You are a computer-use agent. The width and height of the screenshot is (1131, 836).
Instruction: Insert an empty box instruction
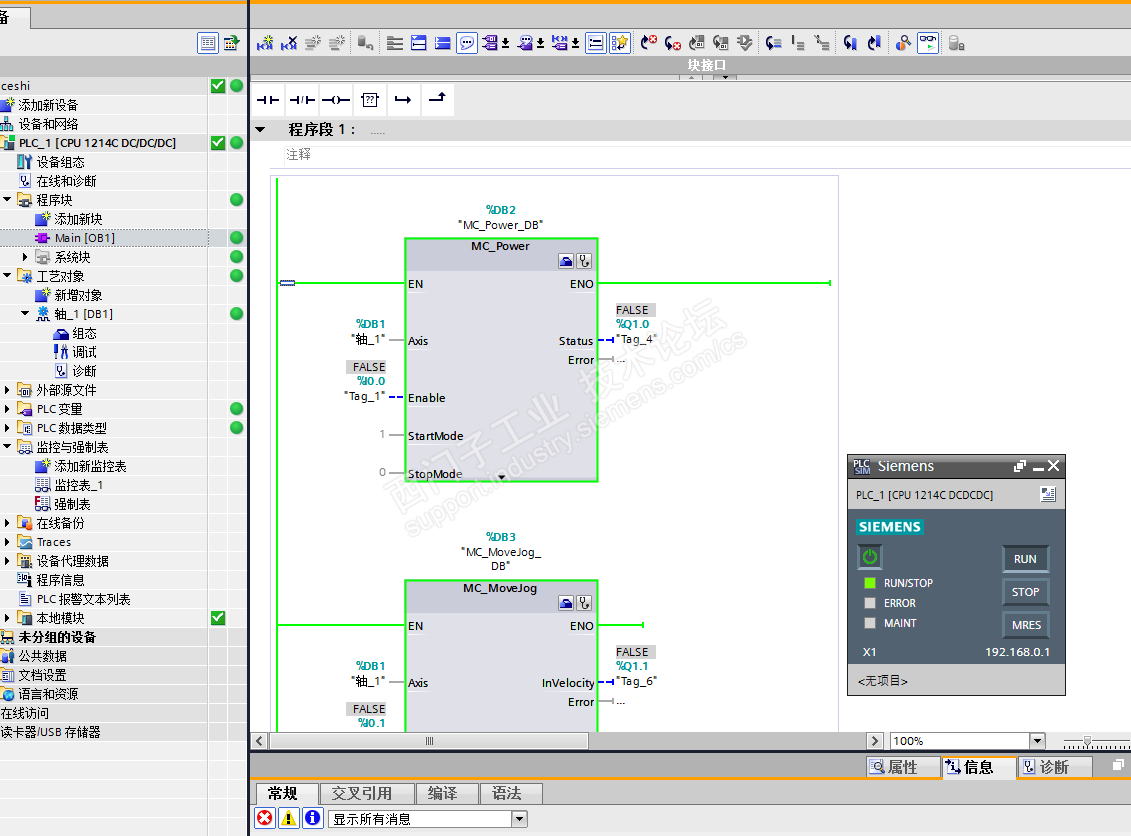click(x=370, y=100)
